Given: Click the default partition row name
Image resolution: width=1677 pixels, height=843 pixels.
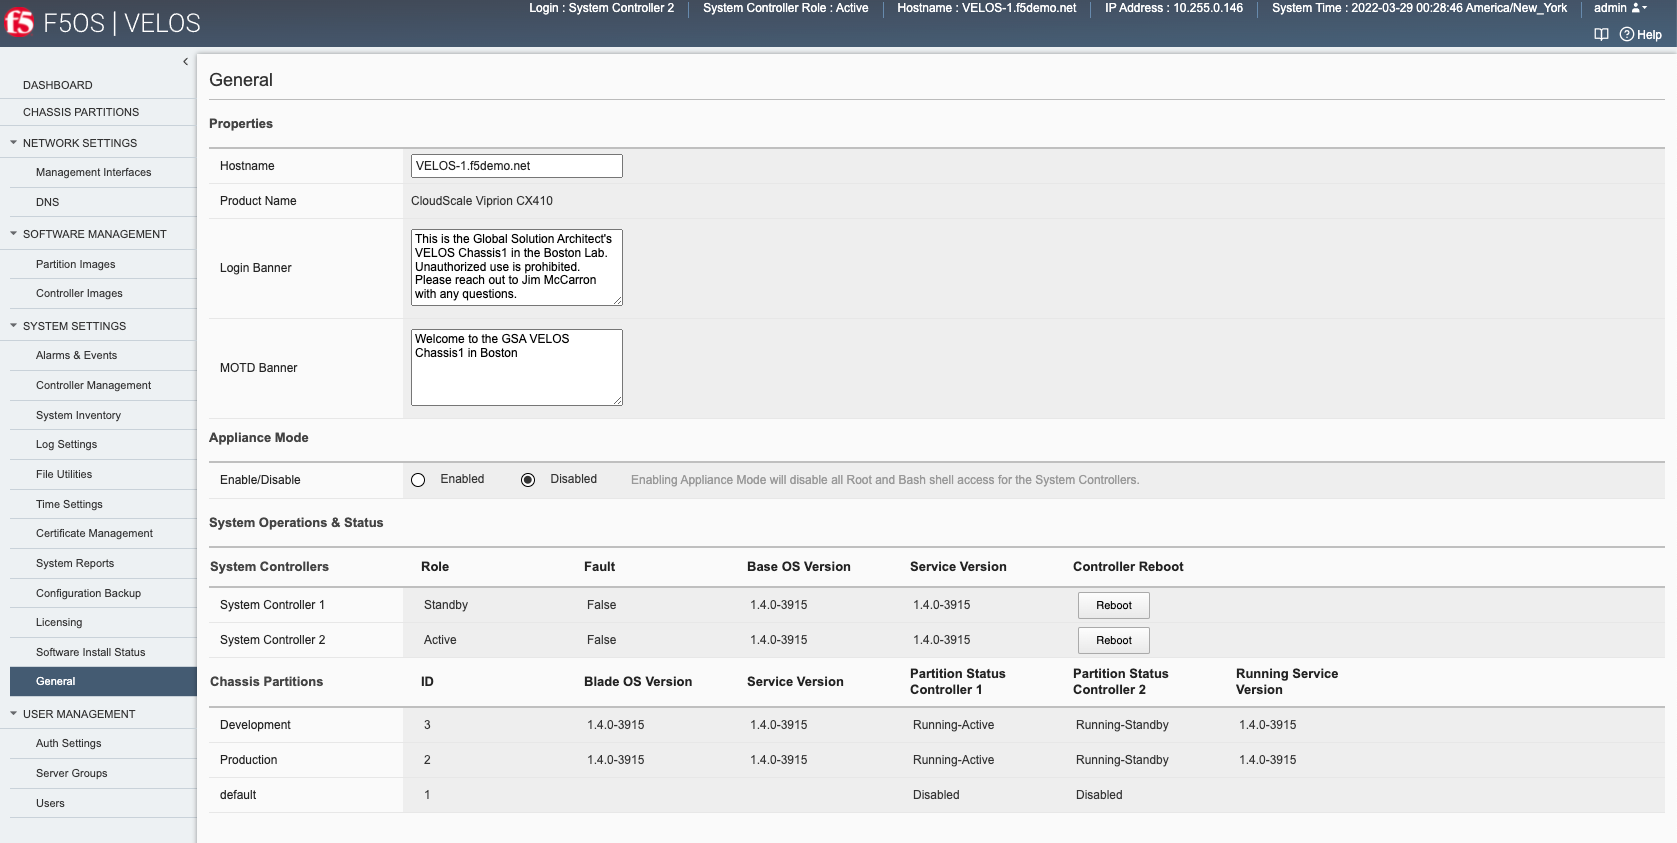Looking at the screenshot, I should [238, 795].
